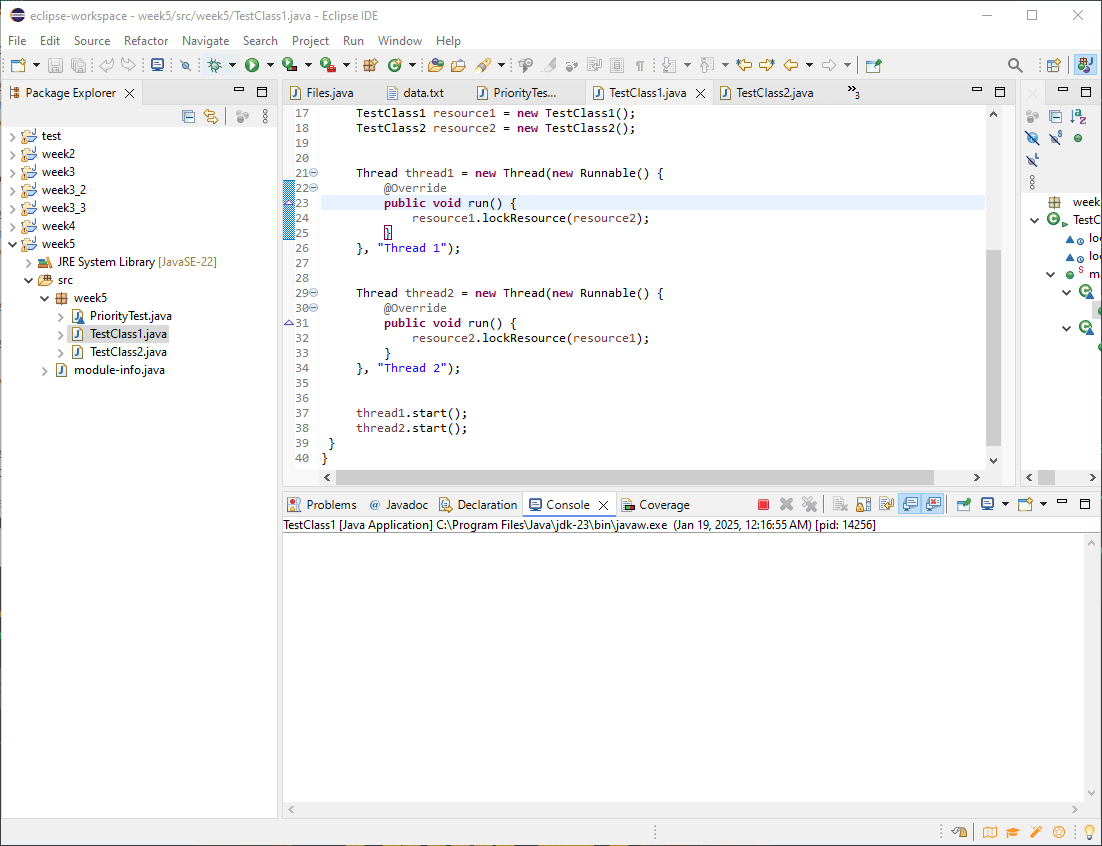Screen dimensions: 1102x846
Task: Open the Refactor menu
Action: (146, 41)
